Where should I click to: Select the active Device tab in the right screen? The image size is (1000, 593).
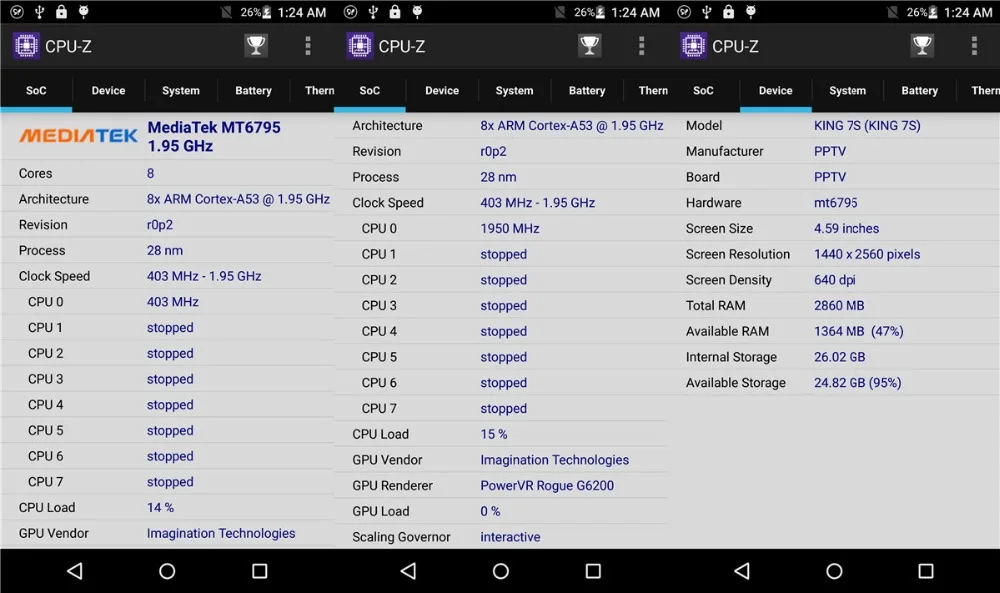776,91
